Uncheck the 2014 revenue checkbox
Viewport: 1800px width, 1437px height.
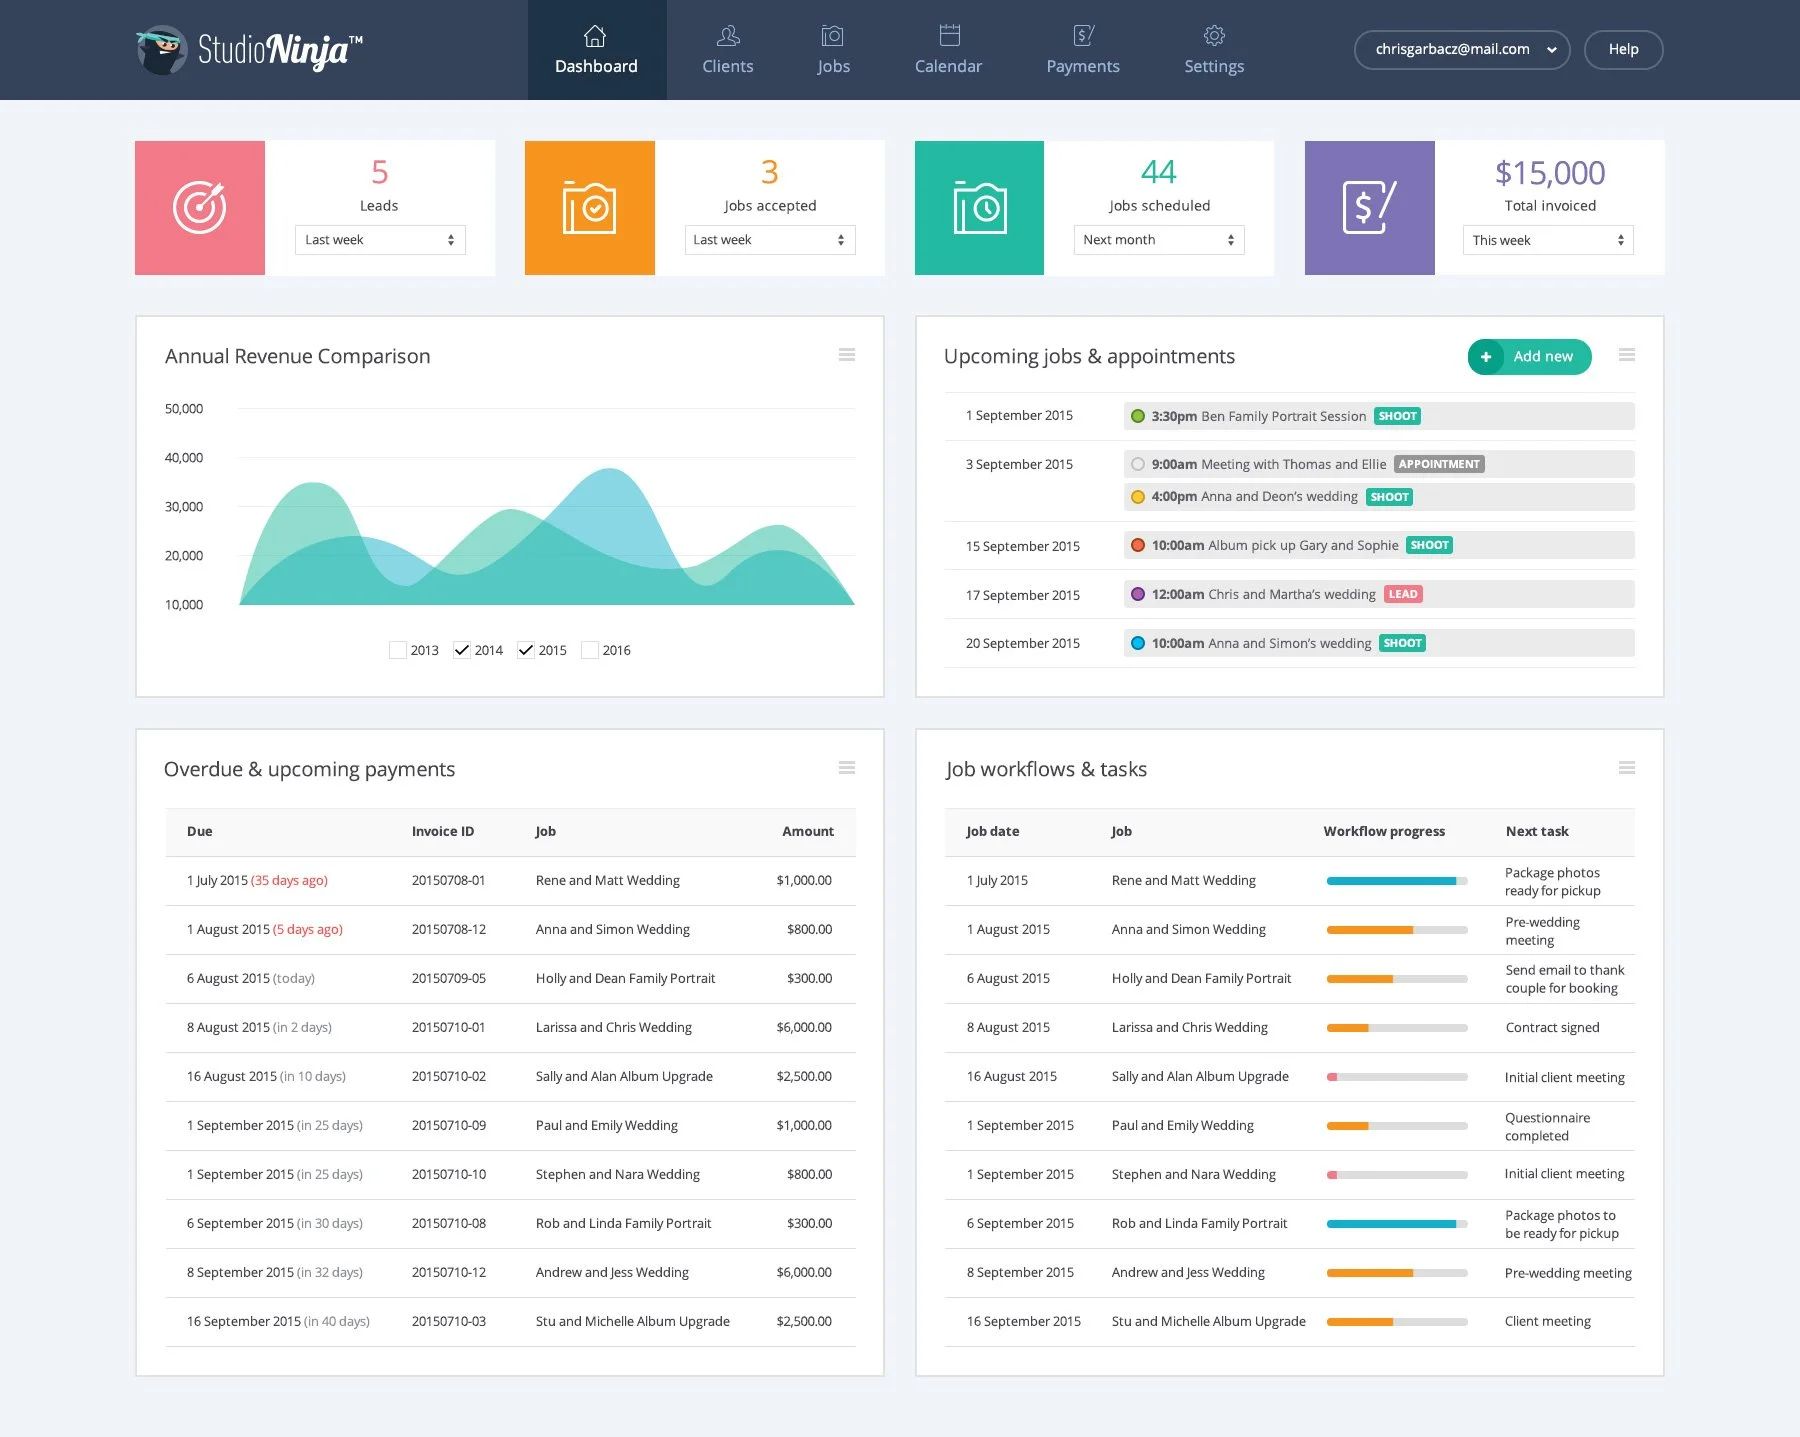coord(462,650)
